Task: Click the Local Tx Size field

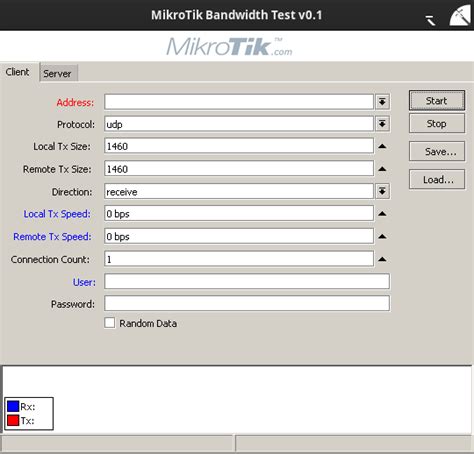Action: point(239,146)
